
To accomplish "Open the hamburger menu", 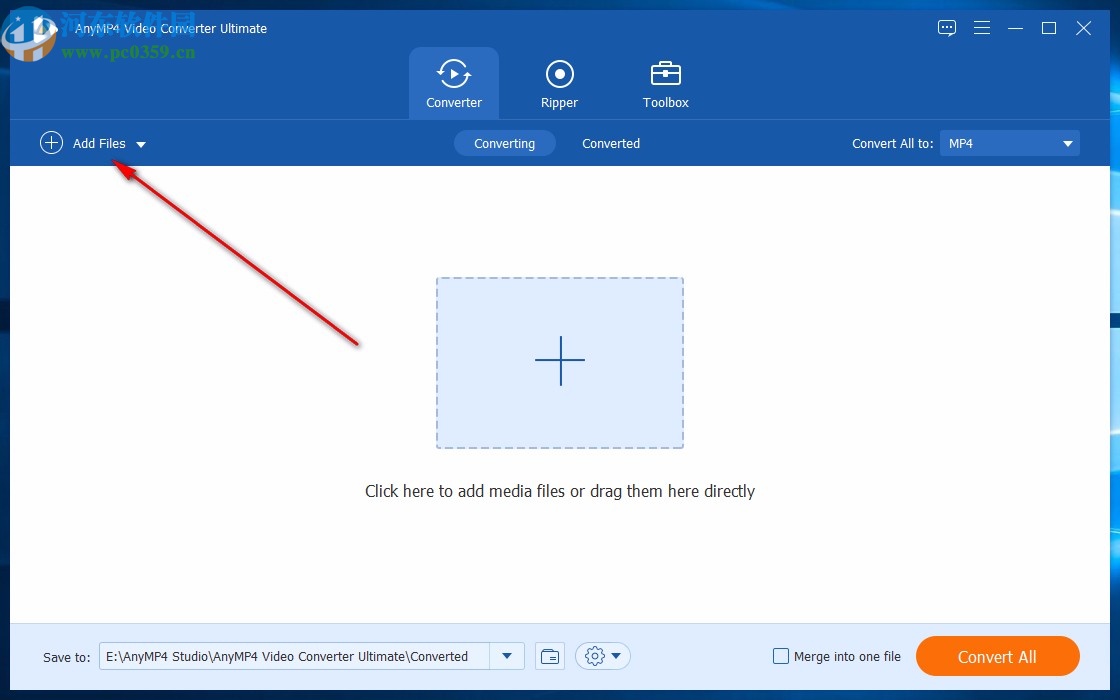I will [x=982, y=28].
